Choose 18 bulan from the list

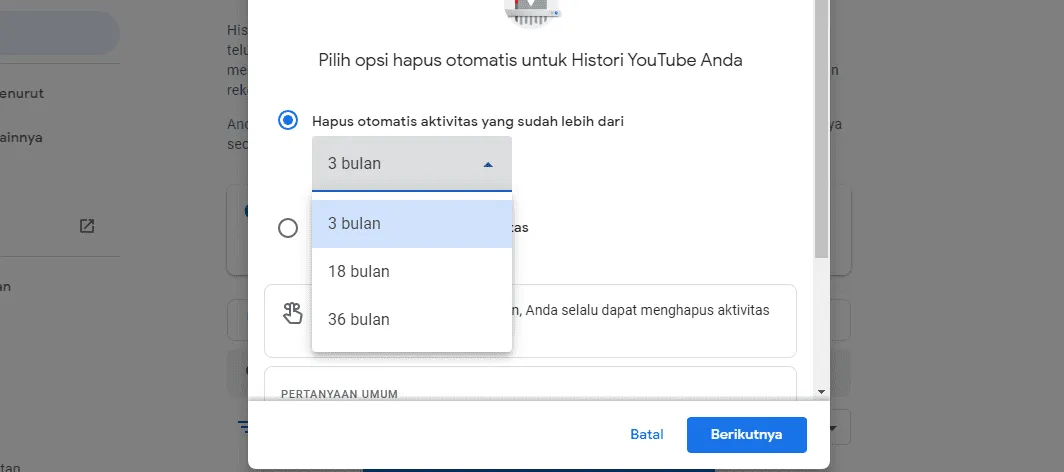click(x=412, y=271)
